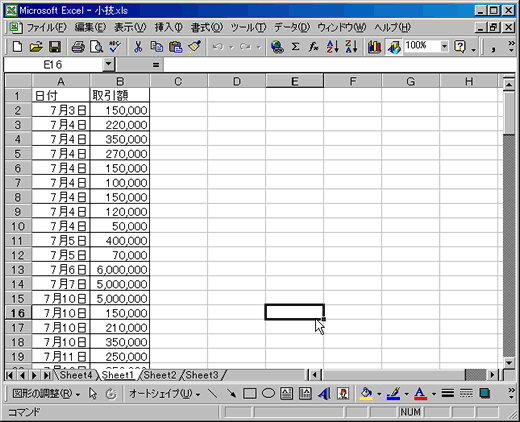Launch the Chart Wizard icon
The height and width of the screenshot is (422, 520).
tap(374, 47)
